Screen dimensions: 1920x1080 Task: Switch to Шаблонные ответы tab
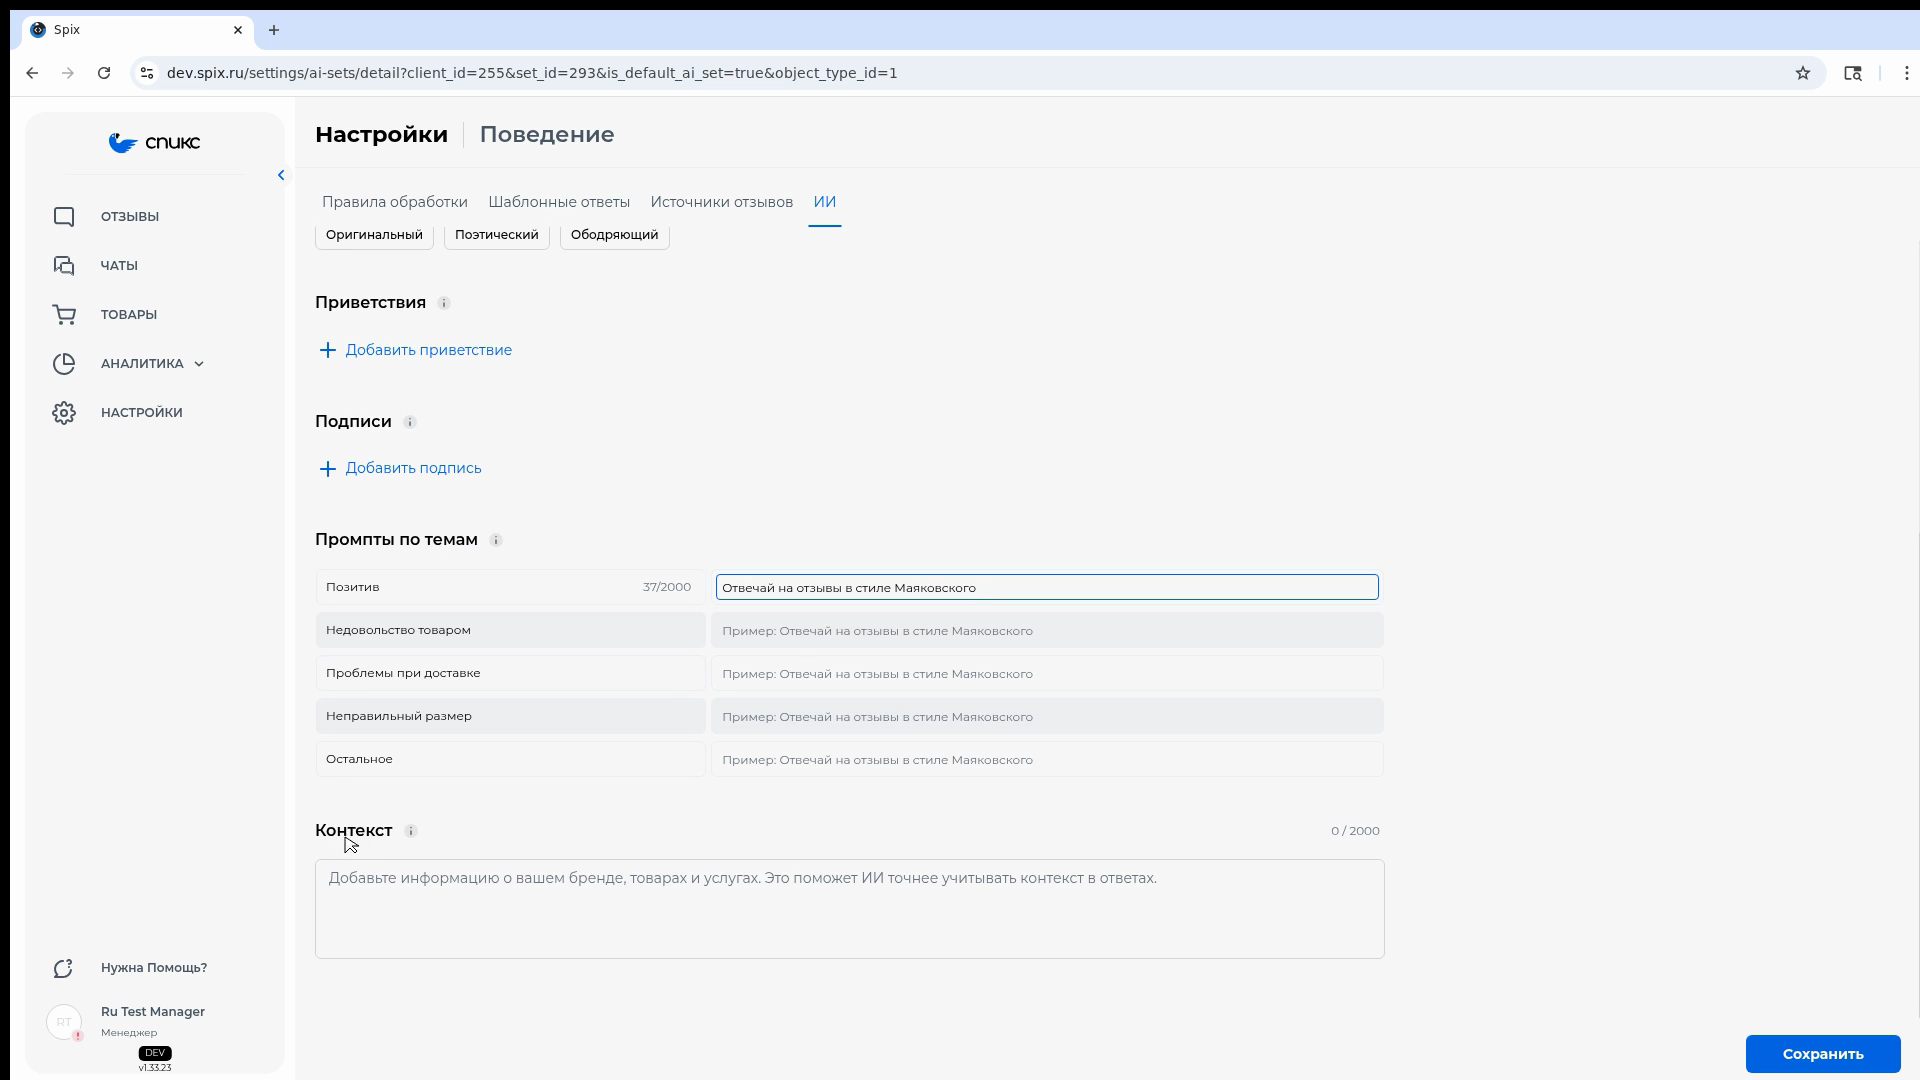pos(559,202)
